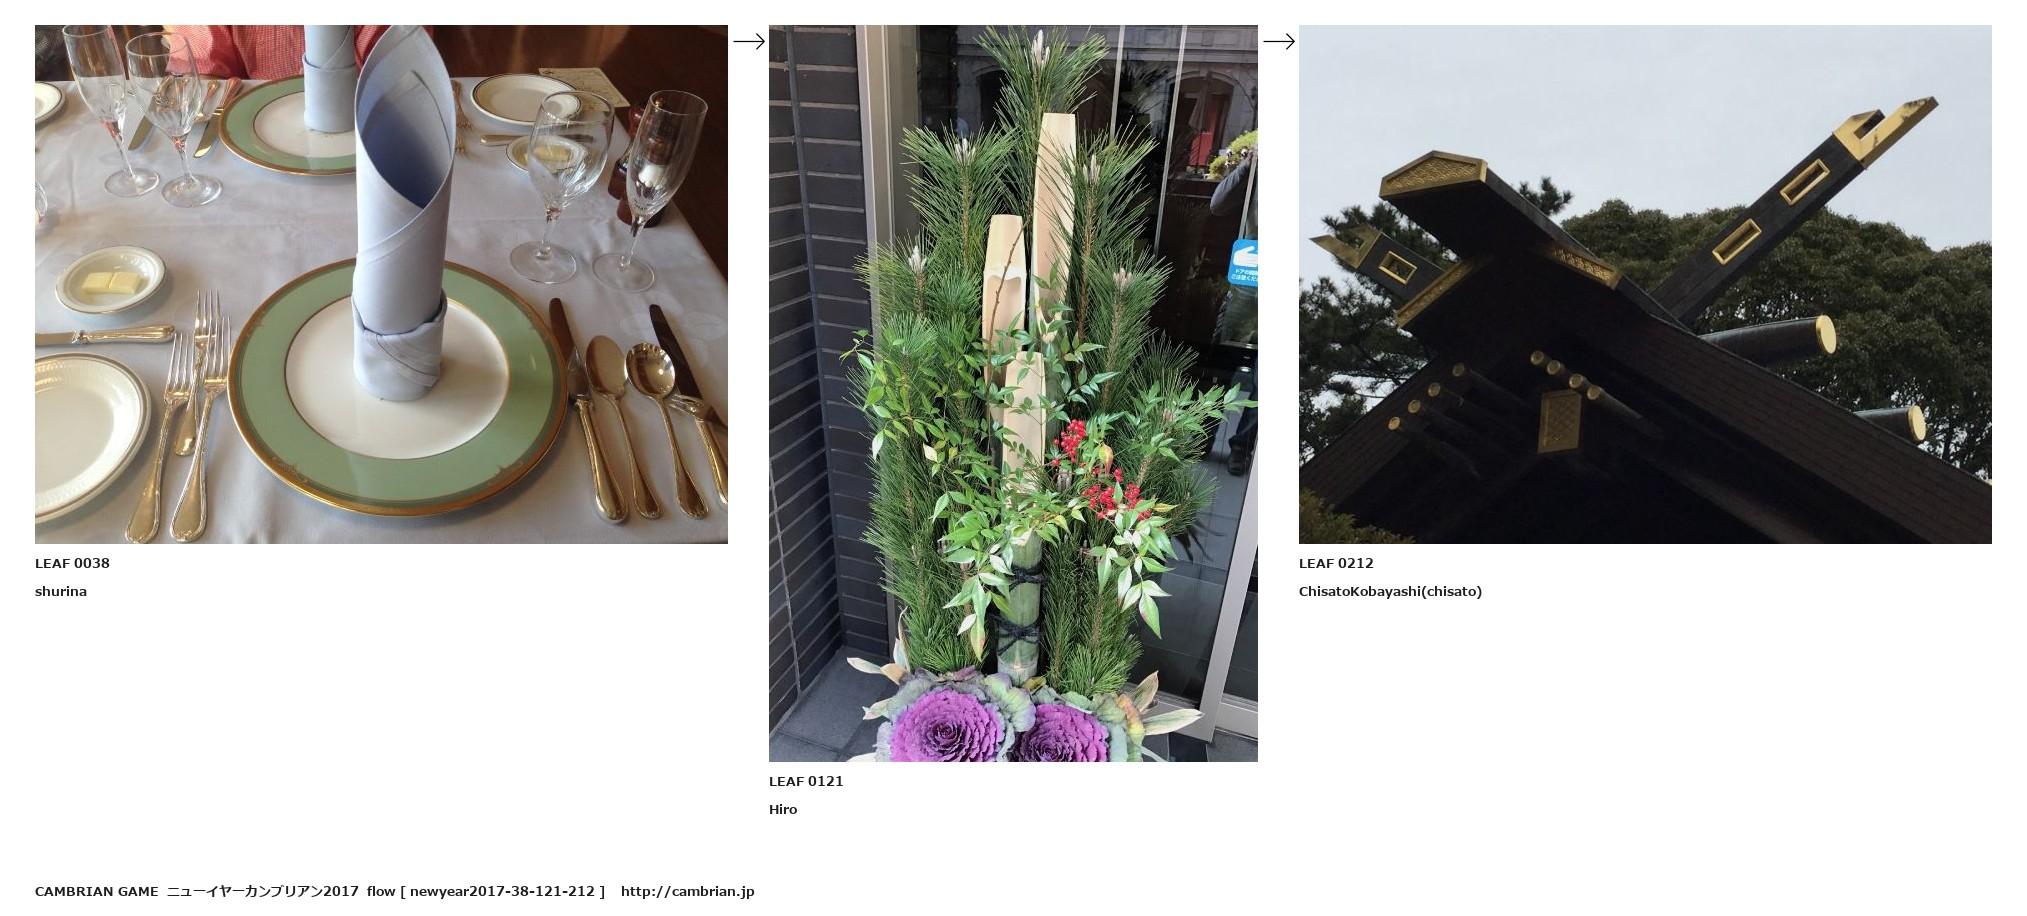Open the http://cambrian.jp link
The image size is (2027, 916).
tap(687, 891)
